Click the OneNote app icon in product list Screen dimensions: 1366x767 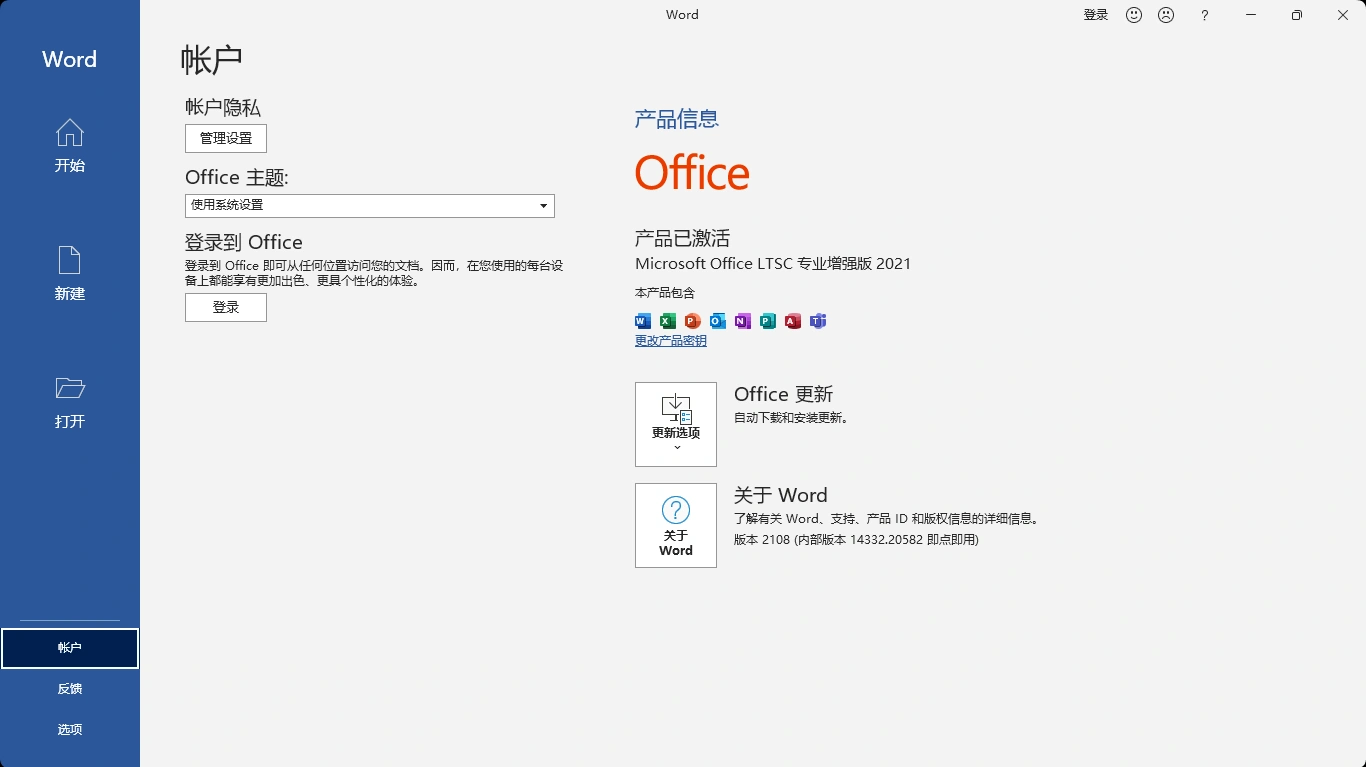pos(743,321)
